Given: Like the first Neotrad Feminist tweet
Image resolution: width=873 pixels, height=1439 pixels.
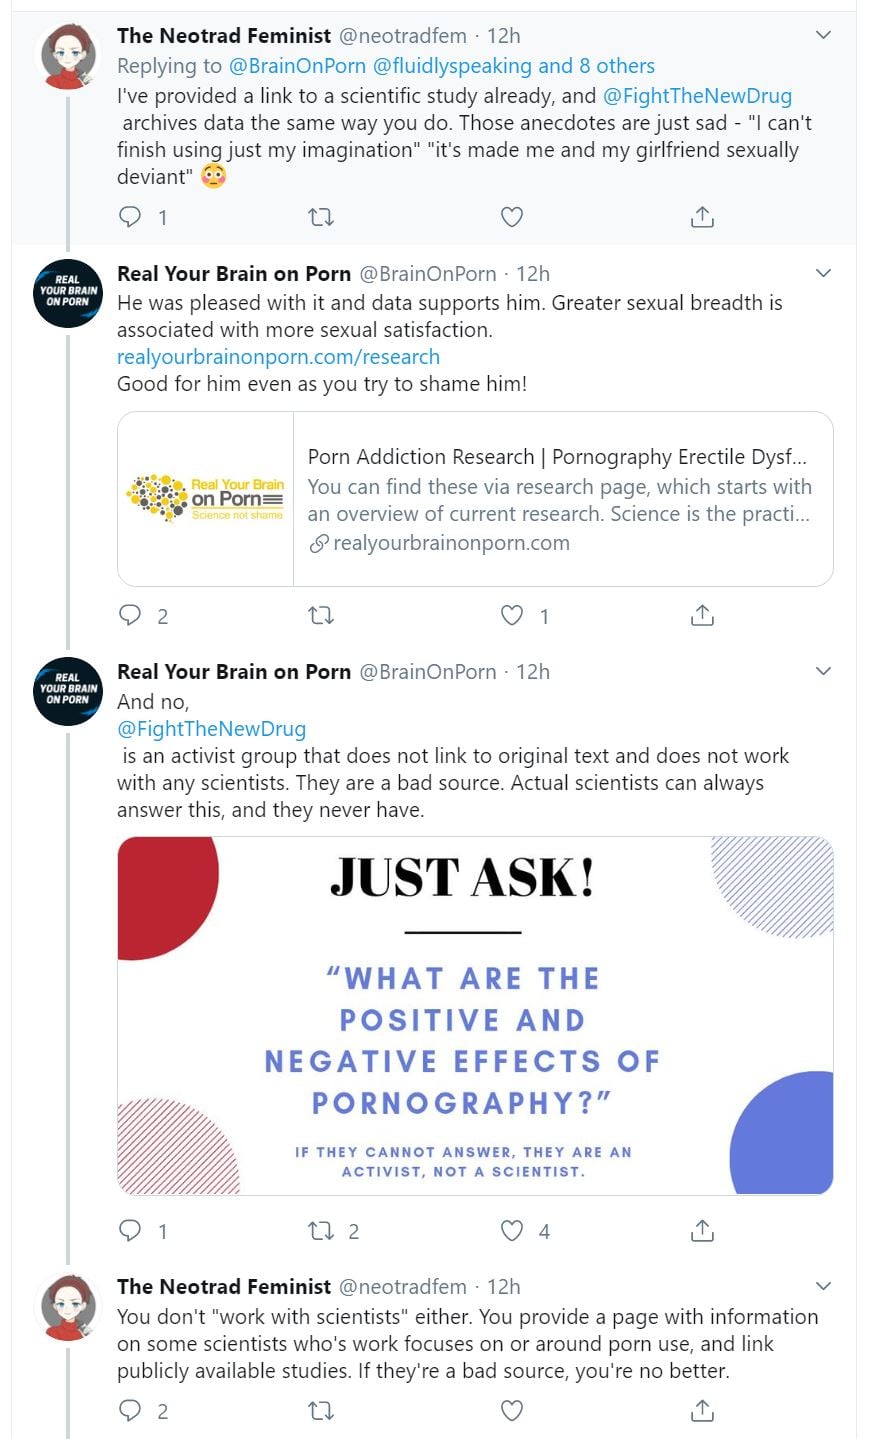Looking at the screenshot, I should pyautogui.click(x=511, y=217).
